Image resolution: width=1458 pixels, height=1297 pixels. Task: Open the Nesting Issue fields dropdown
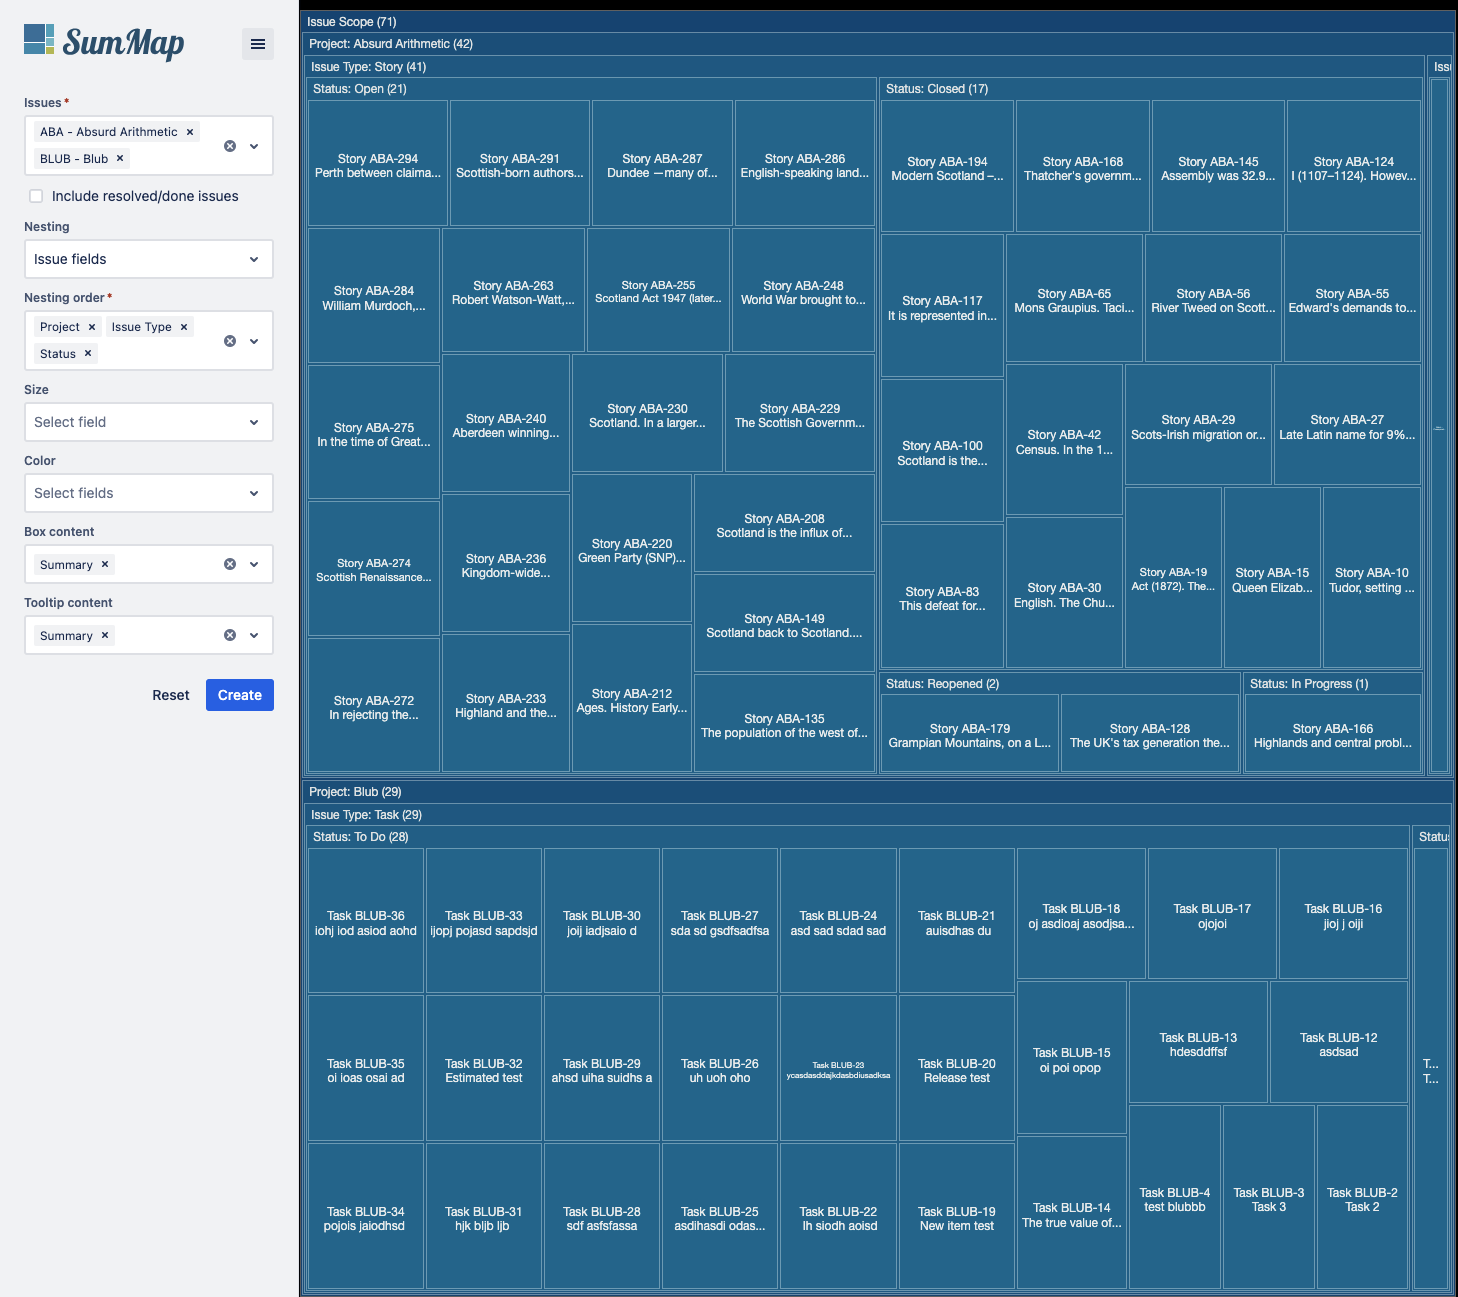[149, 259]
